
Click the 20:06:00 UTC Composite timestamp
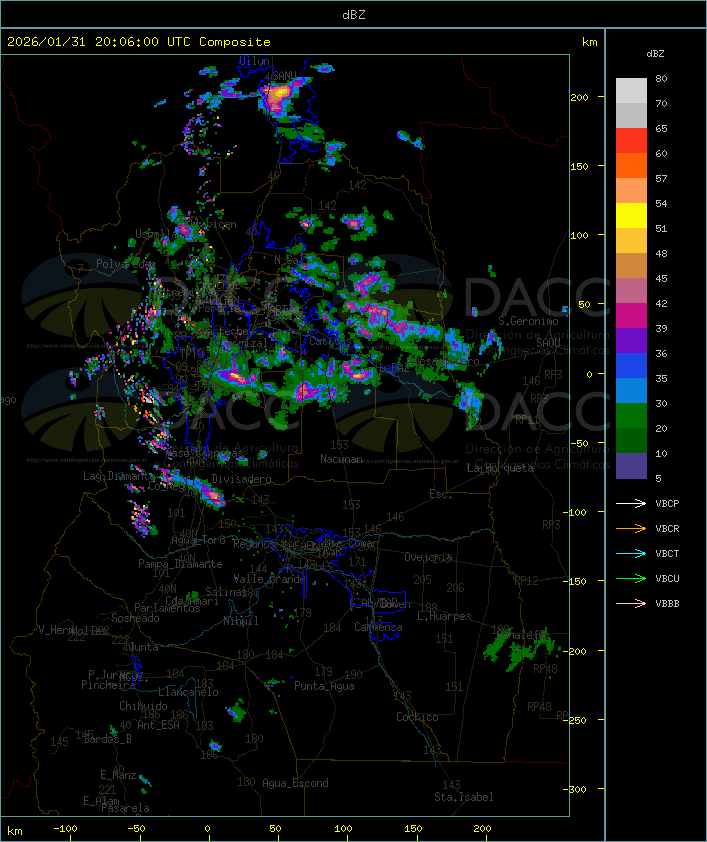(x=139, y=42)
